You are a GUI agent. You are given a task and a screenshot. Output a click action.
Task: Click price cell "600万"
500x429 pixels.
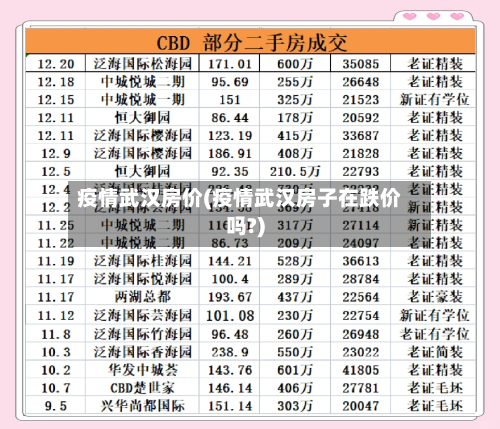[x=295, y=64]
